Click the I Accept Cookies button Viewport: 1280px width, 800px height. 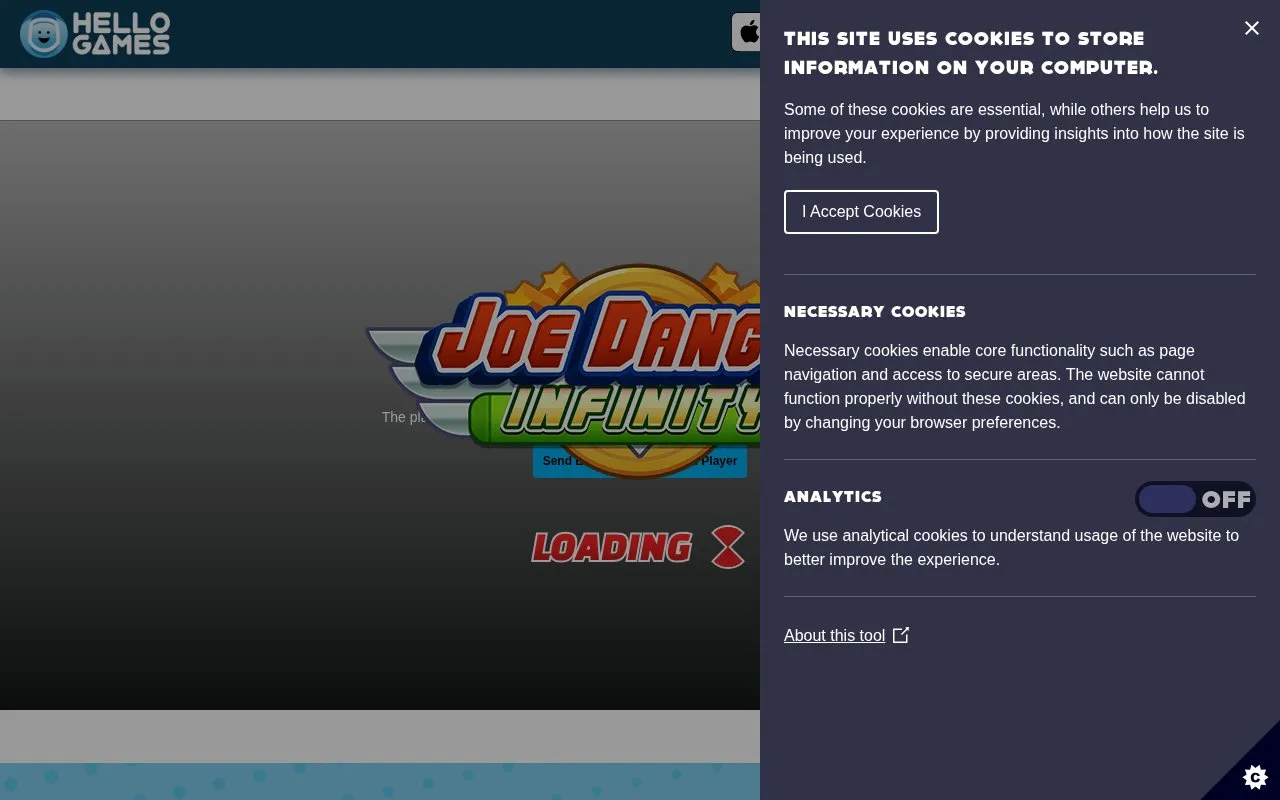point(861,212)
